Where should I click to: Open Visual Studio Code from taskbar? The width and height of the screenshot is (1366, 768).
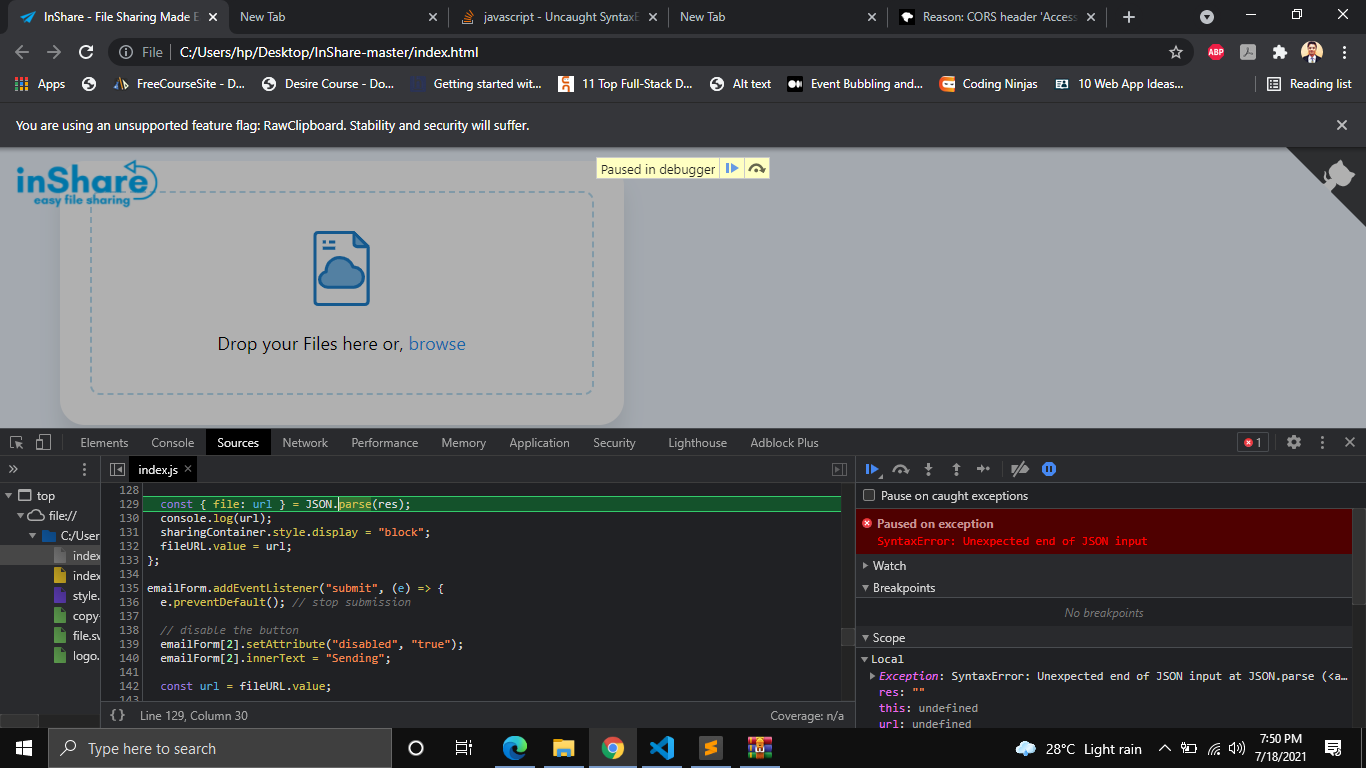661,748
